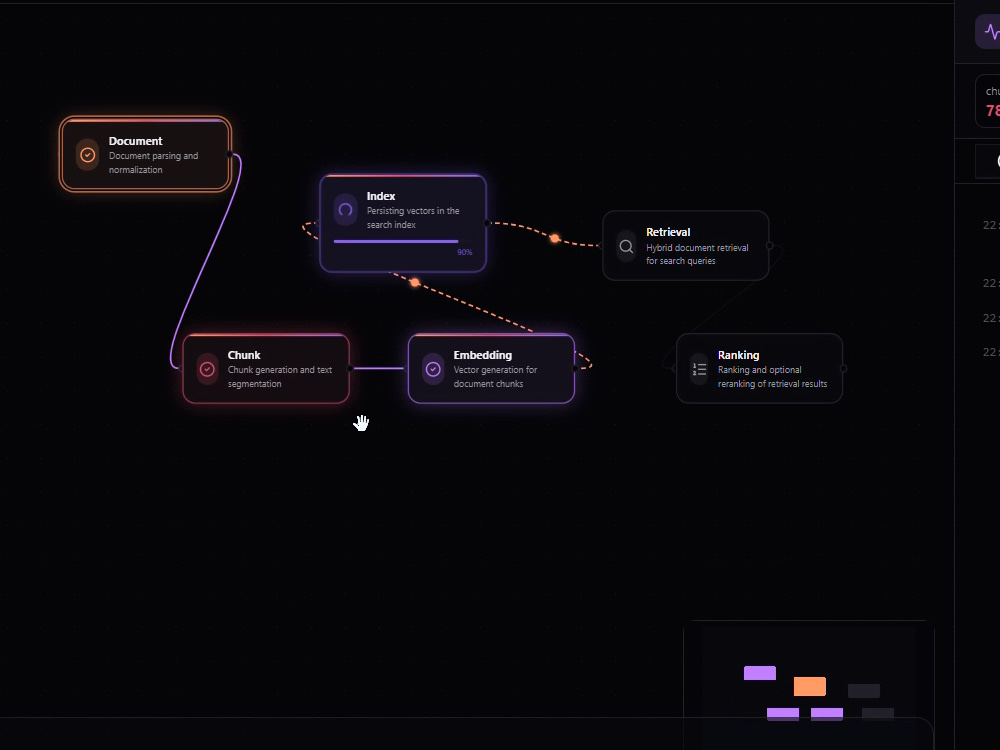Select the Embedding node title
1000x750 pixels.
[482, 355]
